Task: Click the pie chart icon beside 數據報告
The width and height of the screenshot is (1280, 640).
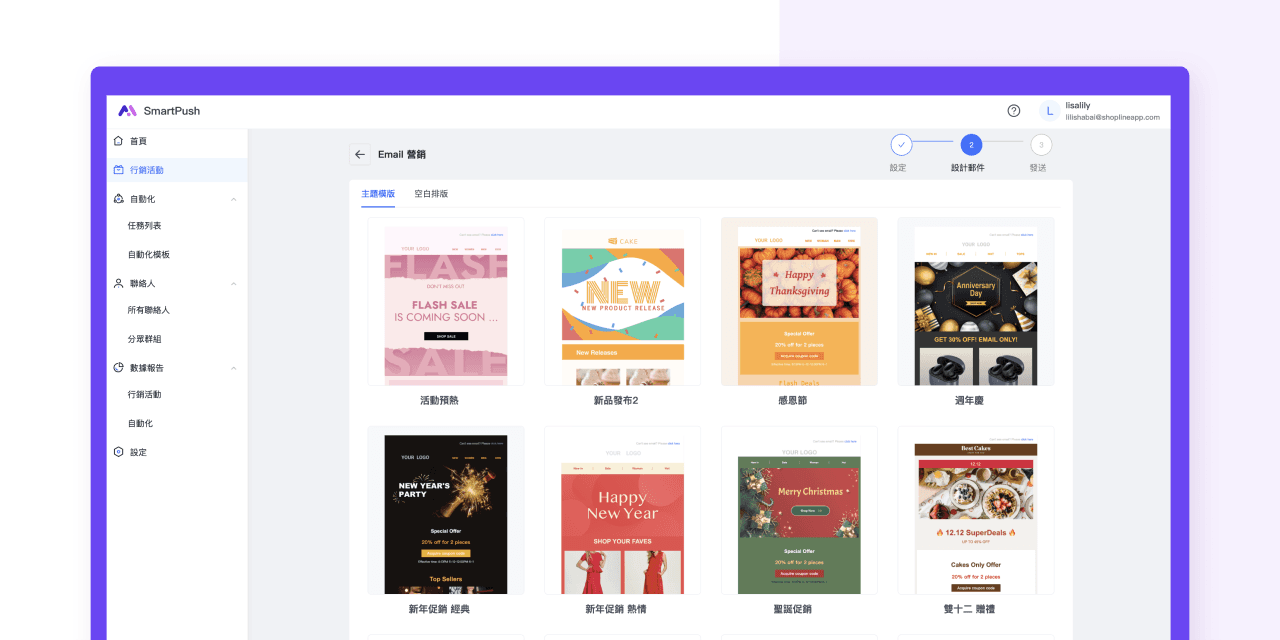Action: click(119, 368)
